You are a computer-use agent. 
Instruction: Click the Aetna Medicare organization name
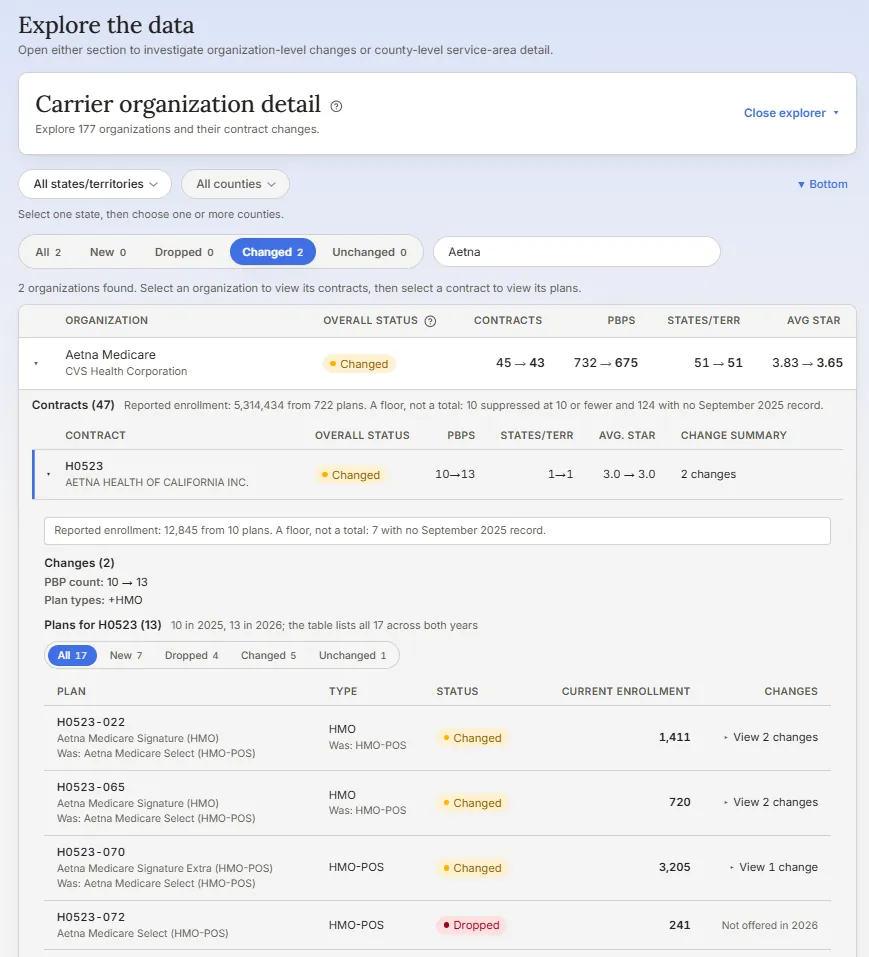click(x=110, y=355)
